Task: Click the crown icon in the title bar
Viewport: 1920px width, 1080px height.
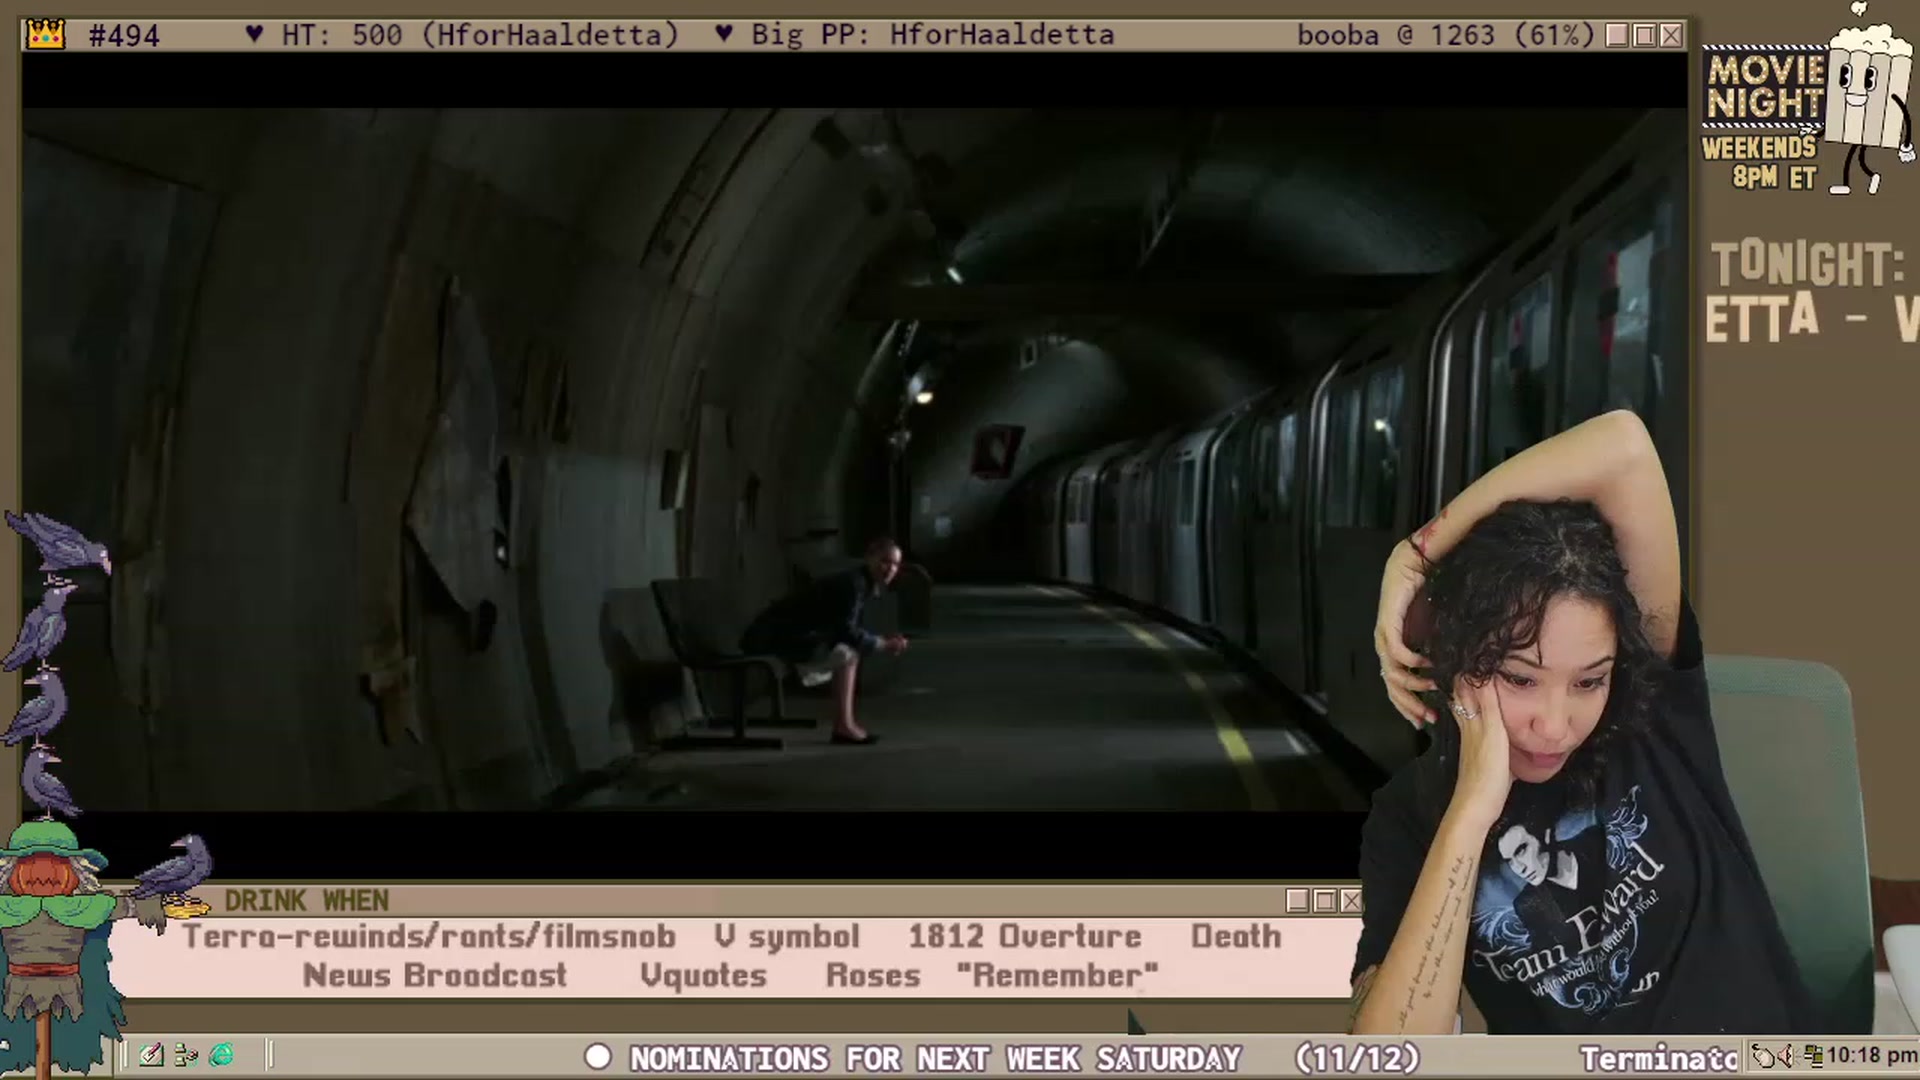Action: click(x=46, y=35)
